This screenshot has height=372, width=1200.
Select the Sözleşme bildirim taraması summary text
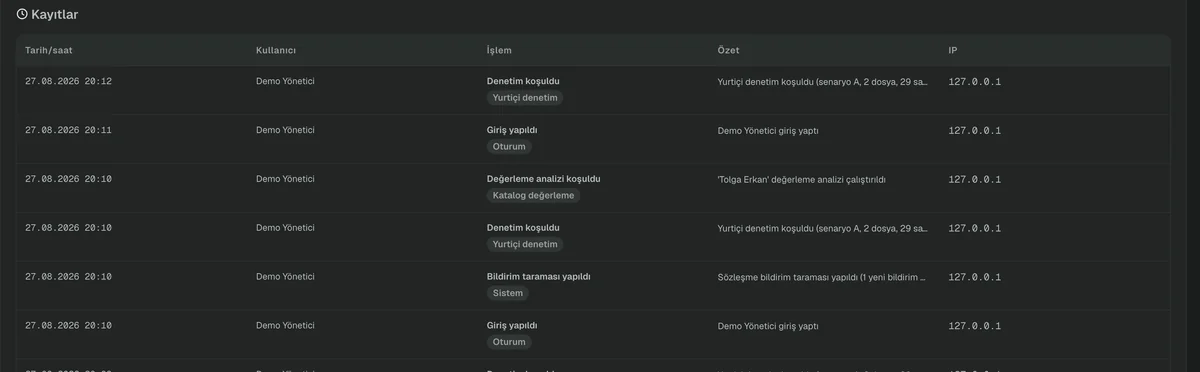pos(822,278)
